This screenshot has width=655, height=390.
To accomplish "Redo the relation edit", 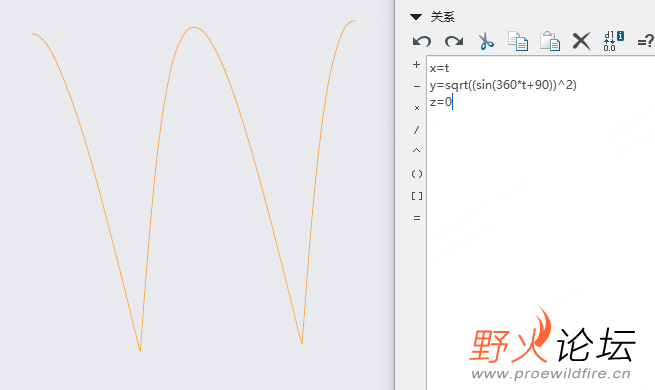I will click(x=454, y=41).
